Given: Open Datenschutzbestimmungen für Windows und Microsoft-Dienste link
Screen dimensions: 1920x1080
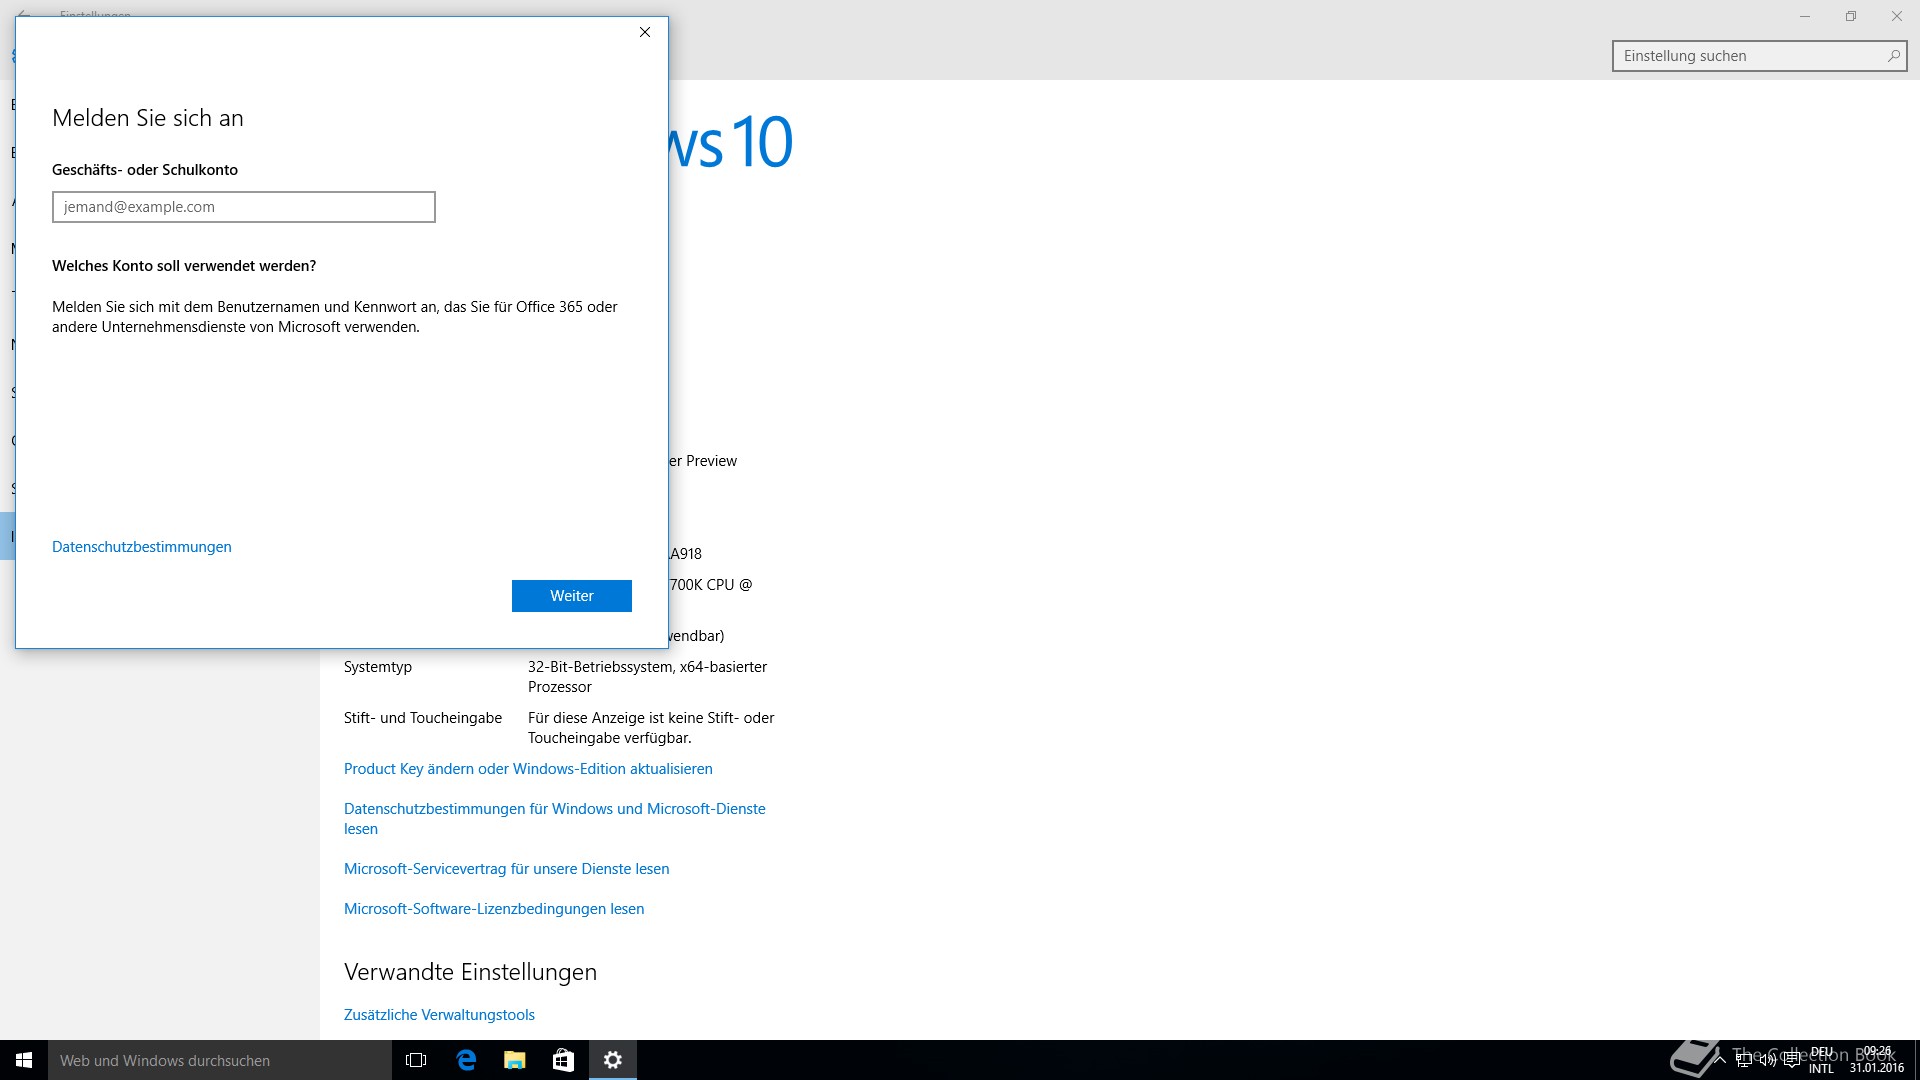Looking at the screenshot, I should click(x=555, y=819).
